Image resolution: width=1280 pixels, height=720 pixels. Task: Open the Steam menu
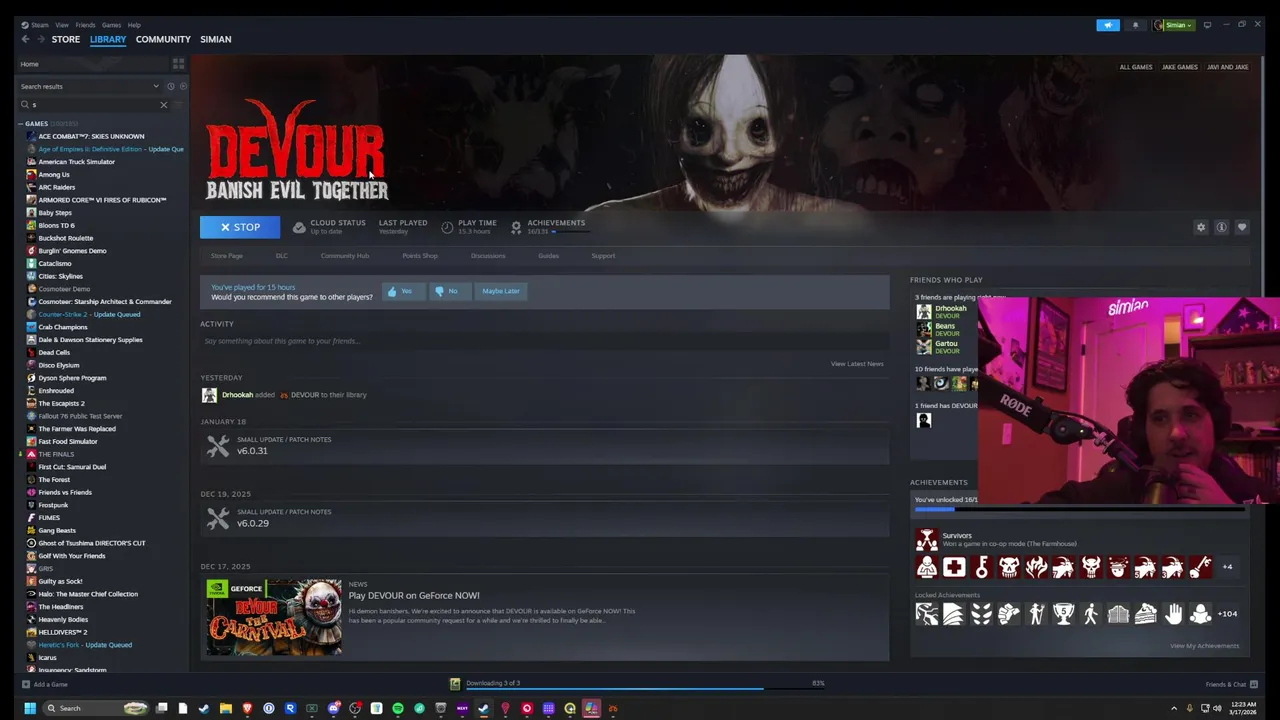(x=36, y=25)
